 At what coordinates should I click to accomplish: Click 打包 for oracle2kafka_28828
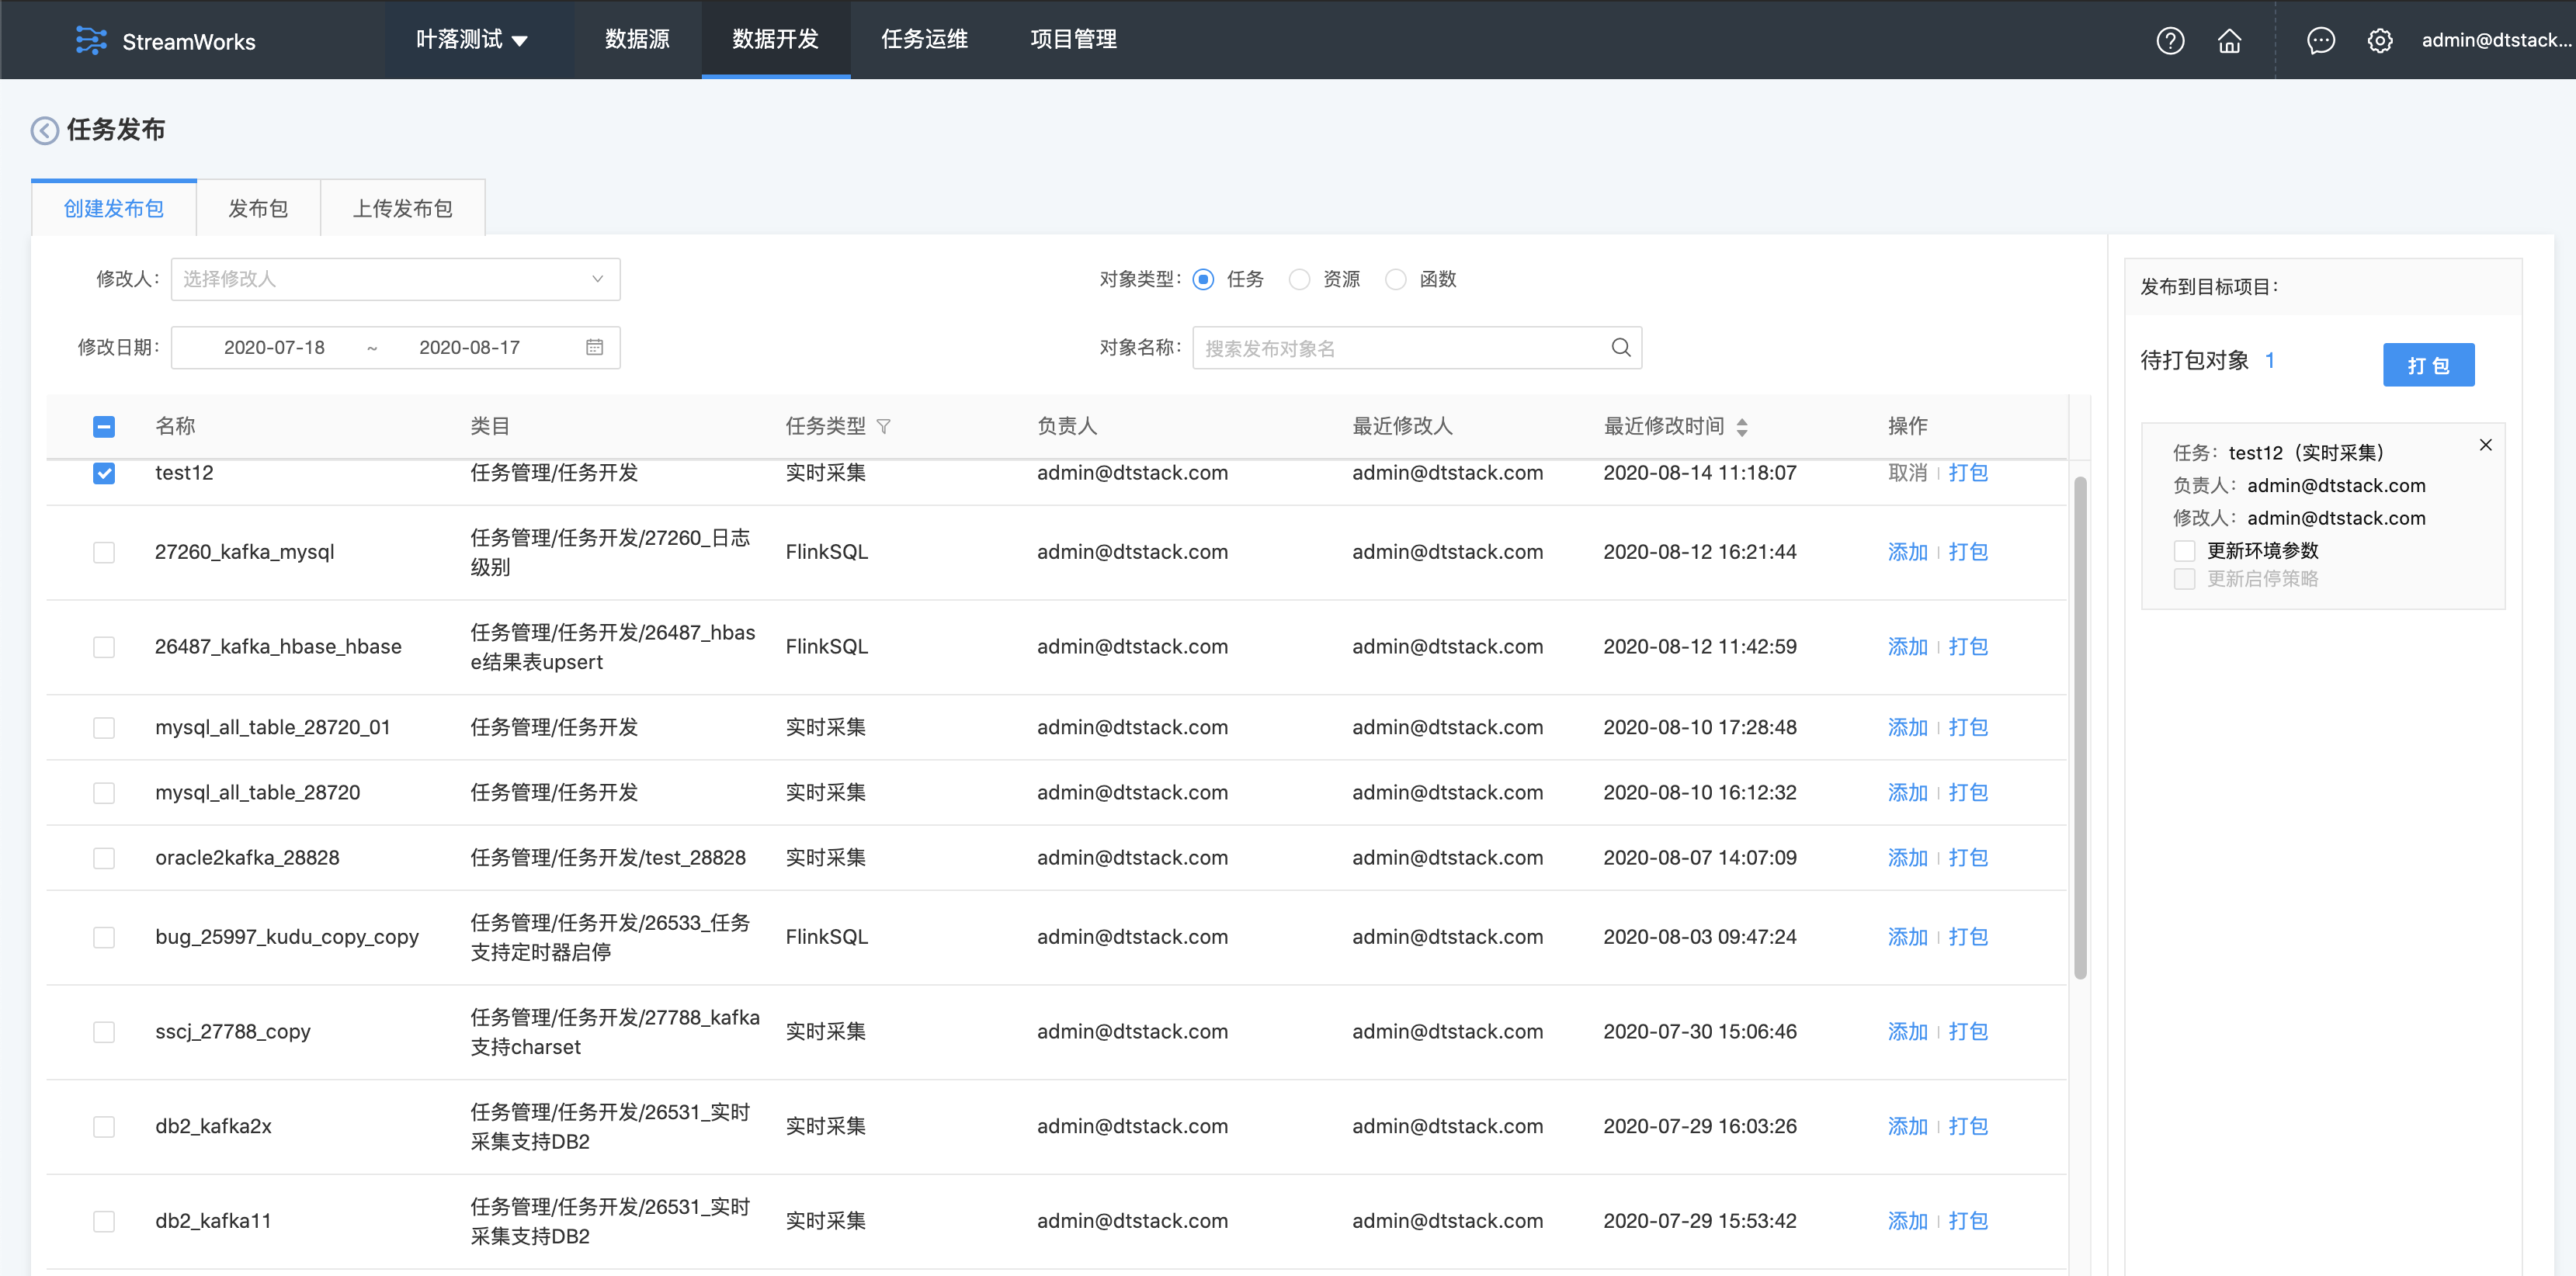click(1968, 858)
